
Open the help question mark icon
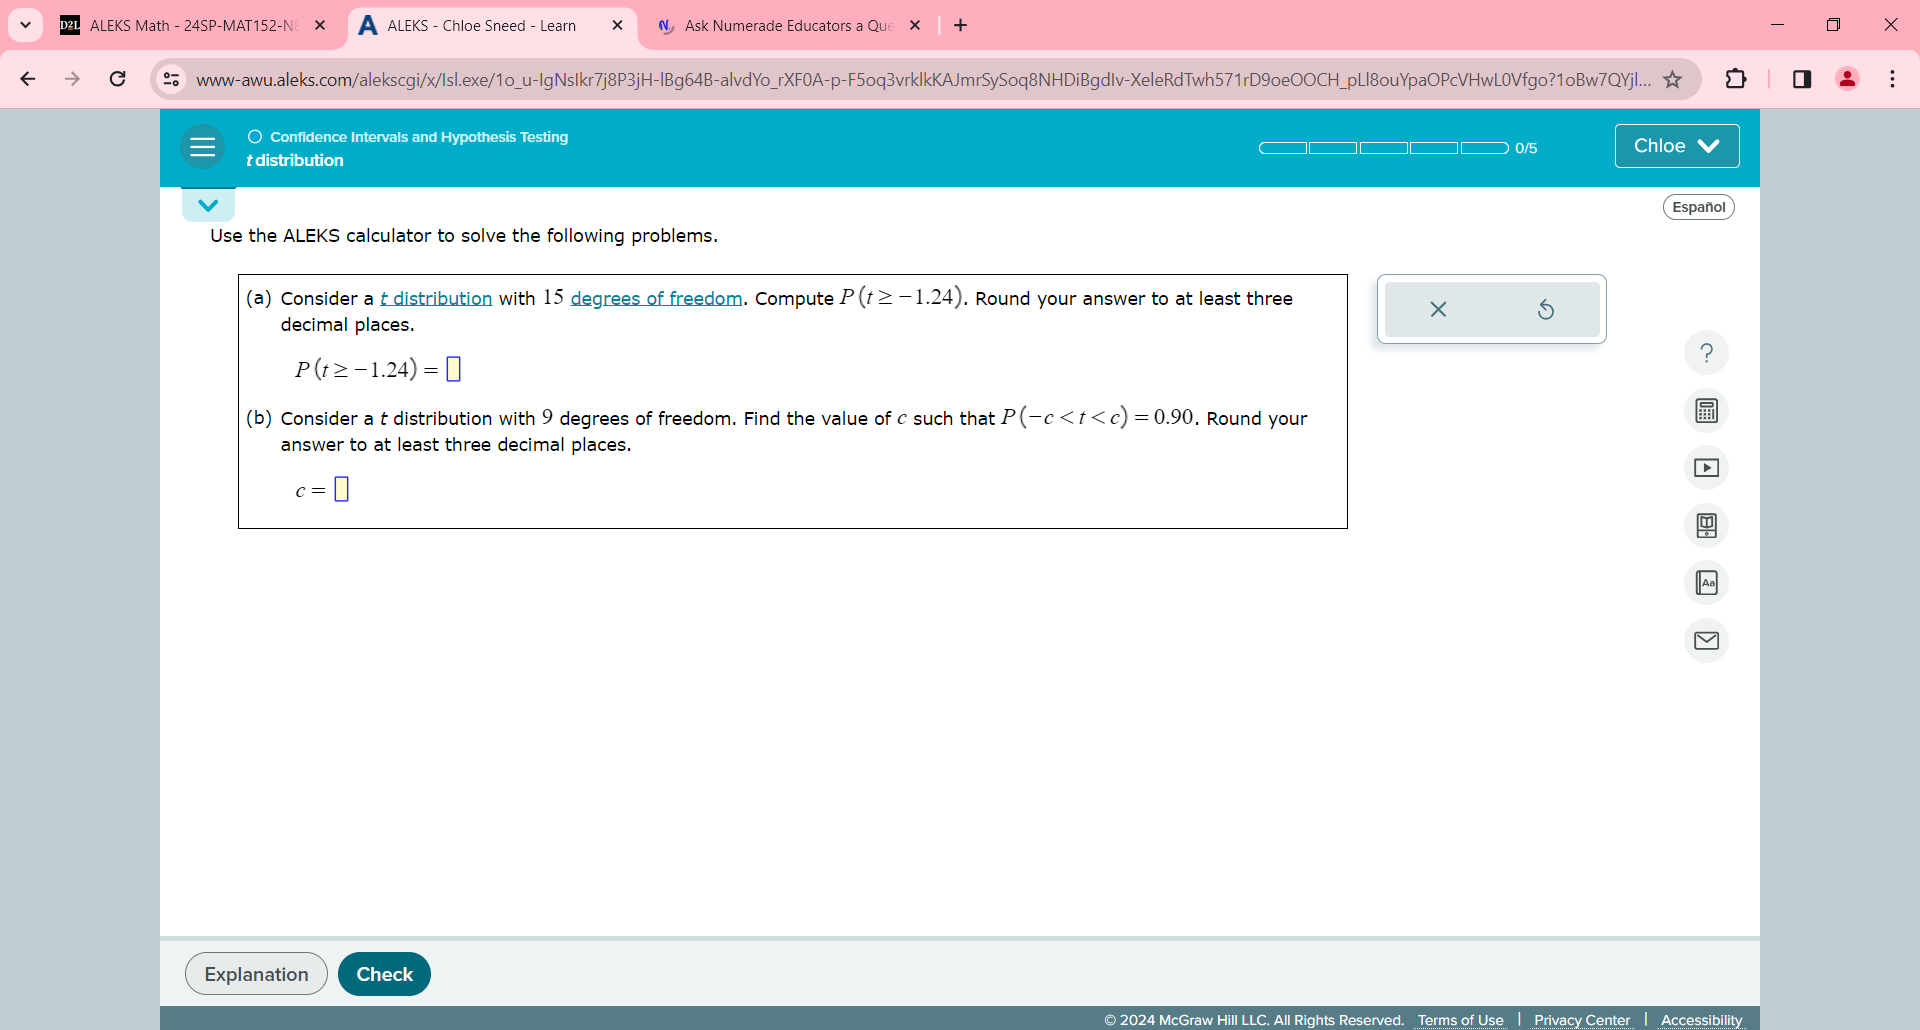tap(1706, 353)
